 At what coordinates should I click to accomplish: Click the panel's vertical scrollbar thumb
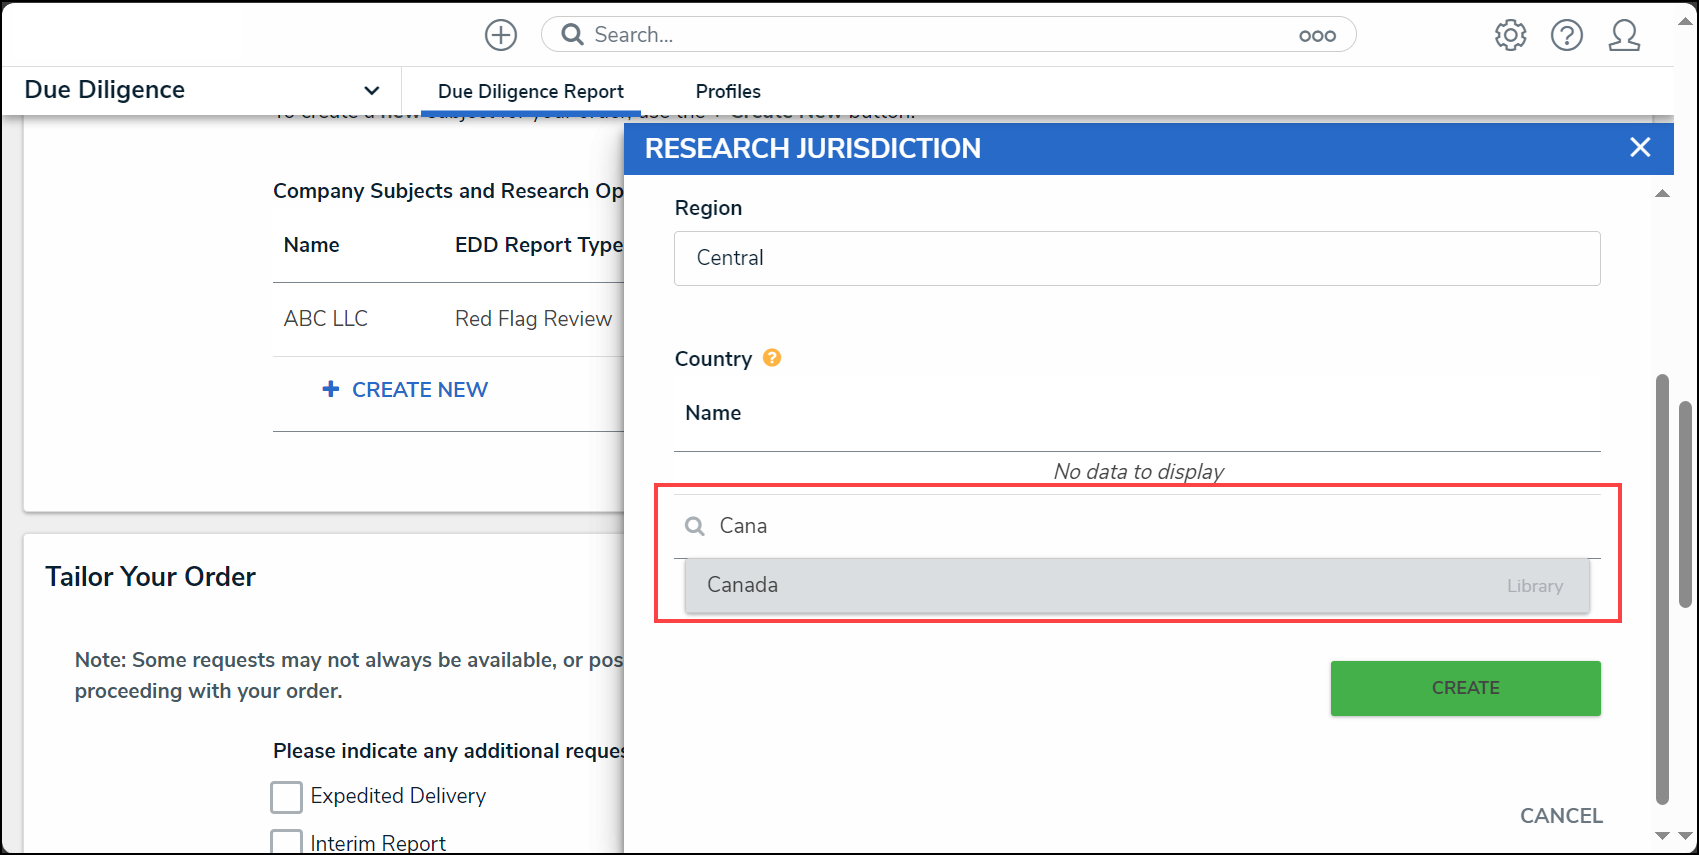click(1662, 590)
